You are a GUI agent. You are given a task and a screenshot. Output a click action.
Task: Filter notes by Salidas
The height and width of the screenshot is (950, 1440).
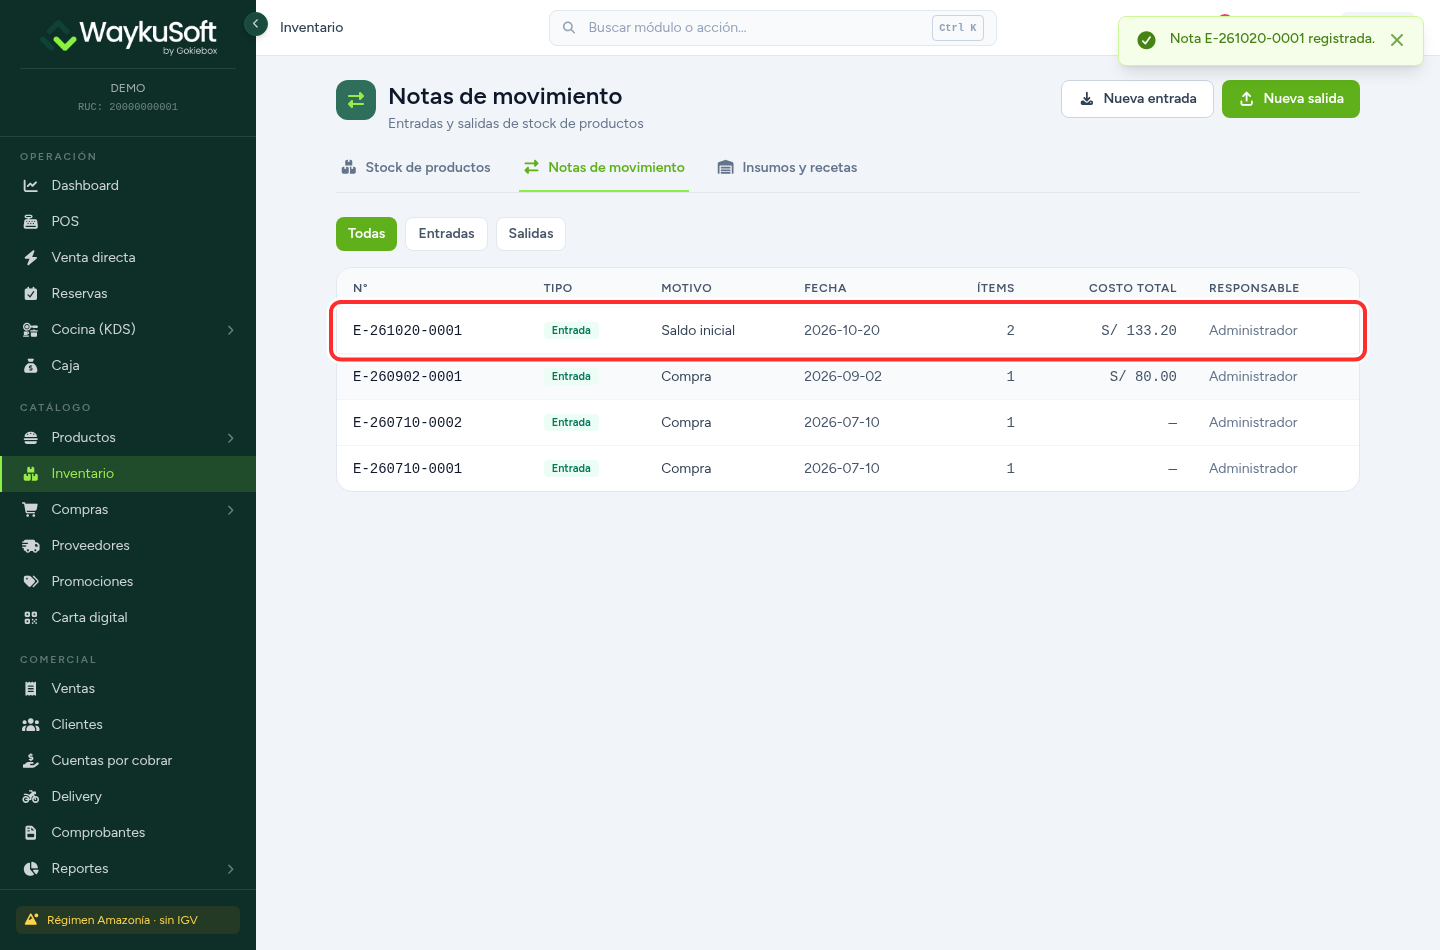pyautogui.click(x=531, y=234)
